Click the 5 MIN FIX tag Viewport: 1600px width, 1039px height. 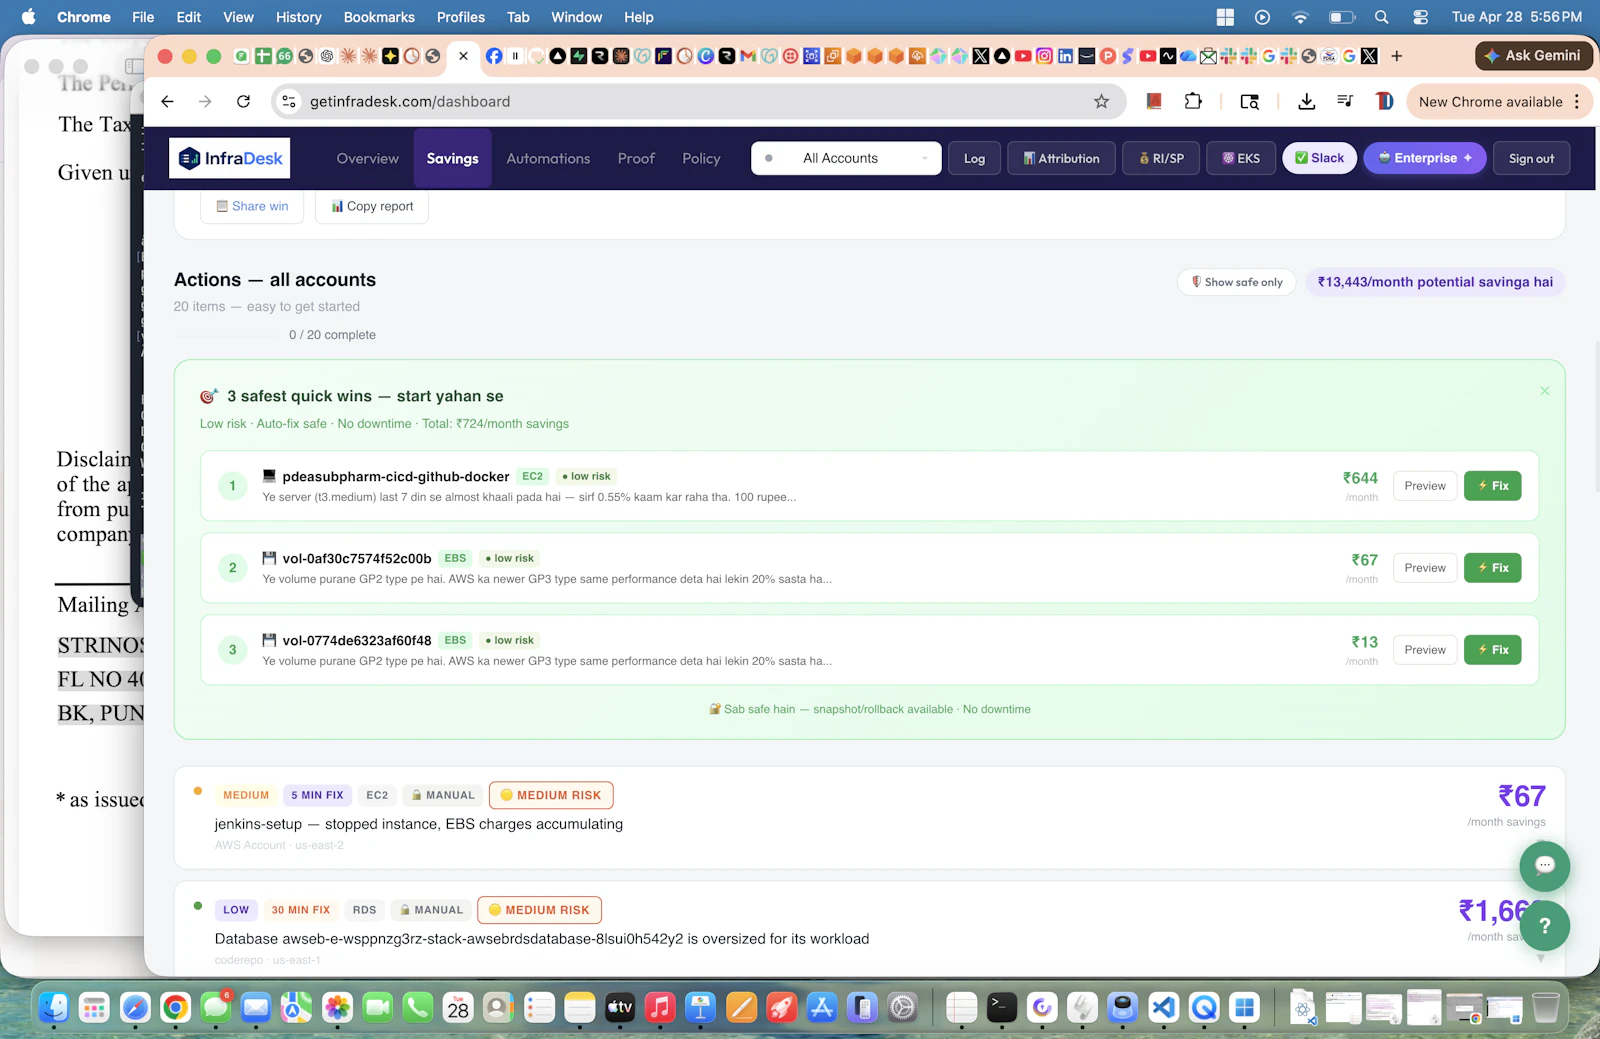coord(317,795)
